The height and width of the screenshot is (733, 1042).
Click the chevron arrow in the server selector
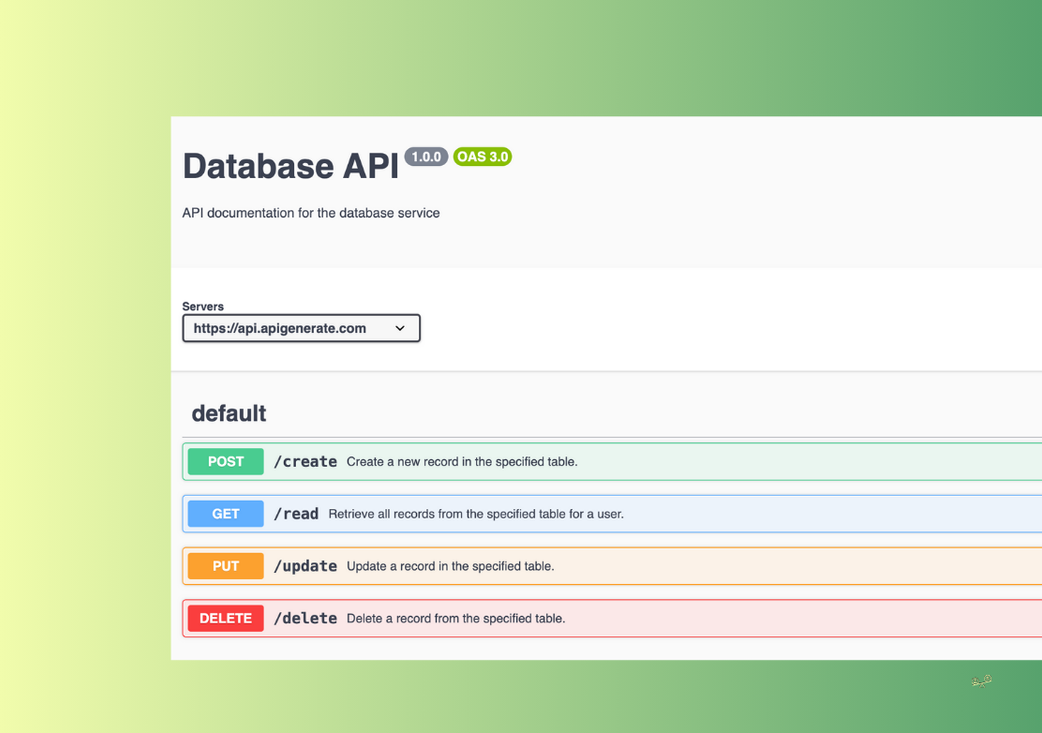(x=400, y=328)
